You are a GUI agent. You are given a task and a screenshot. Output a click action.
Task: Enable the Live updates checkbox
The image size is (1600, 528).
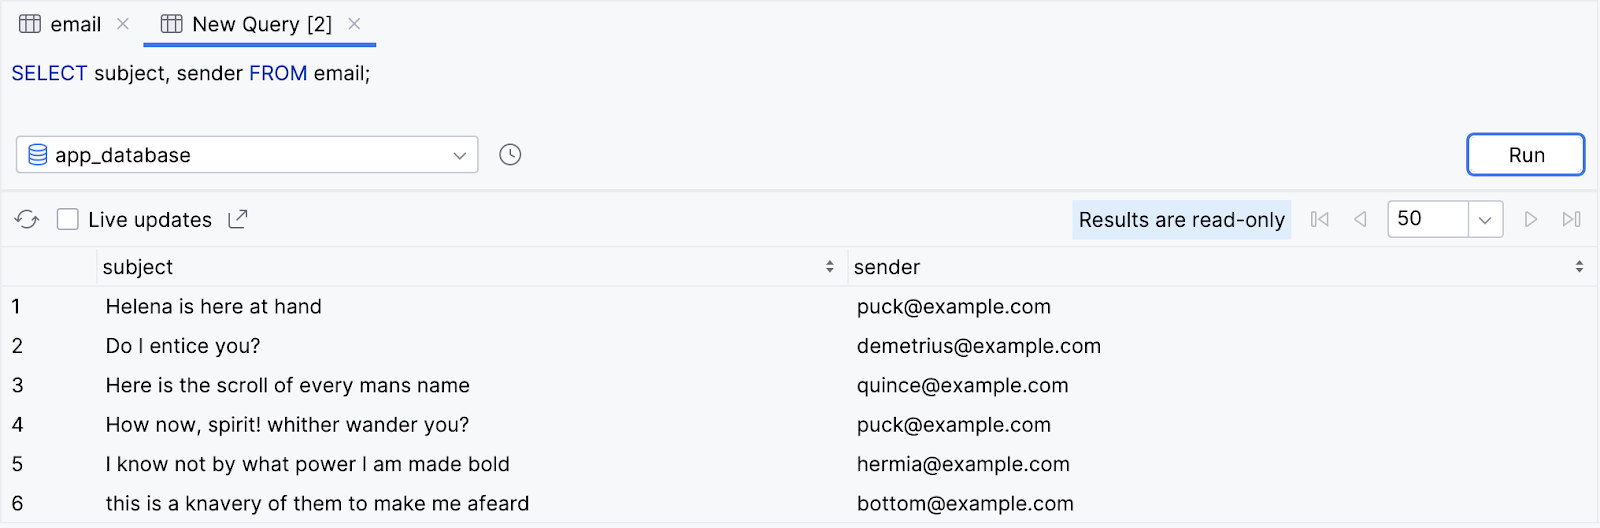click(68, 220)
